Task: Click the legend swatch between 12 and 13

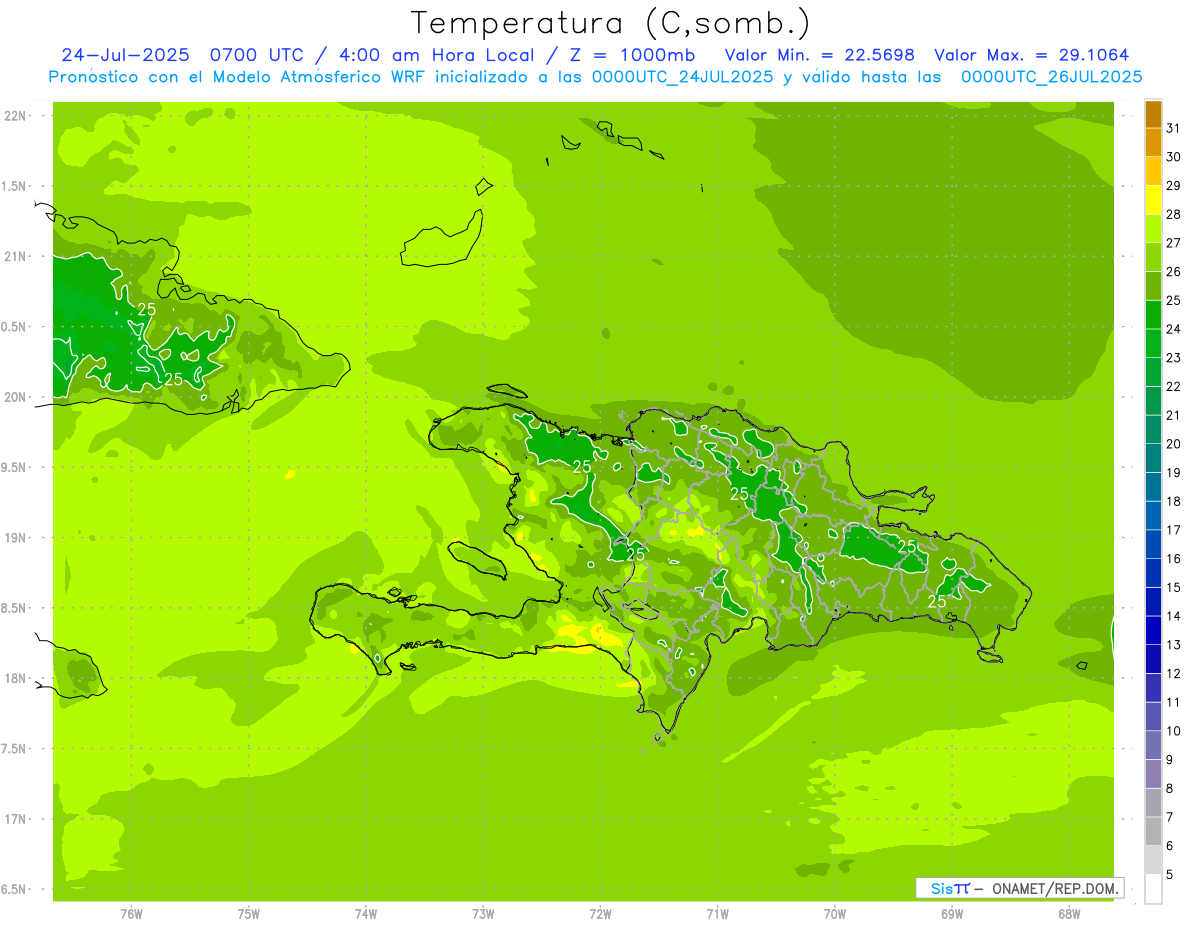Action: pyautogui.click(x=1153, y=659)
